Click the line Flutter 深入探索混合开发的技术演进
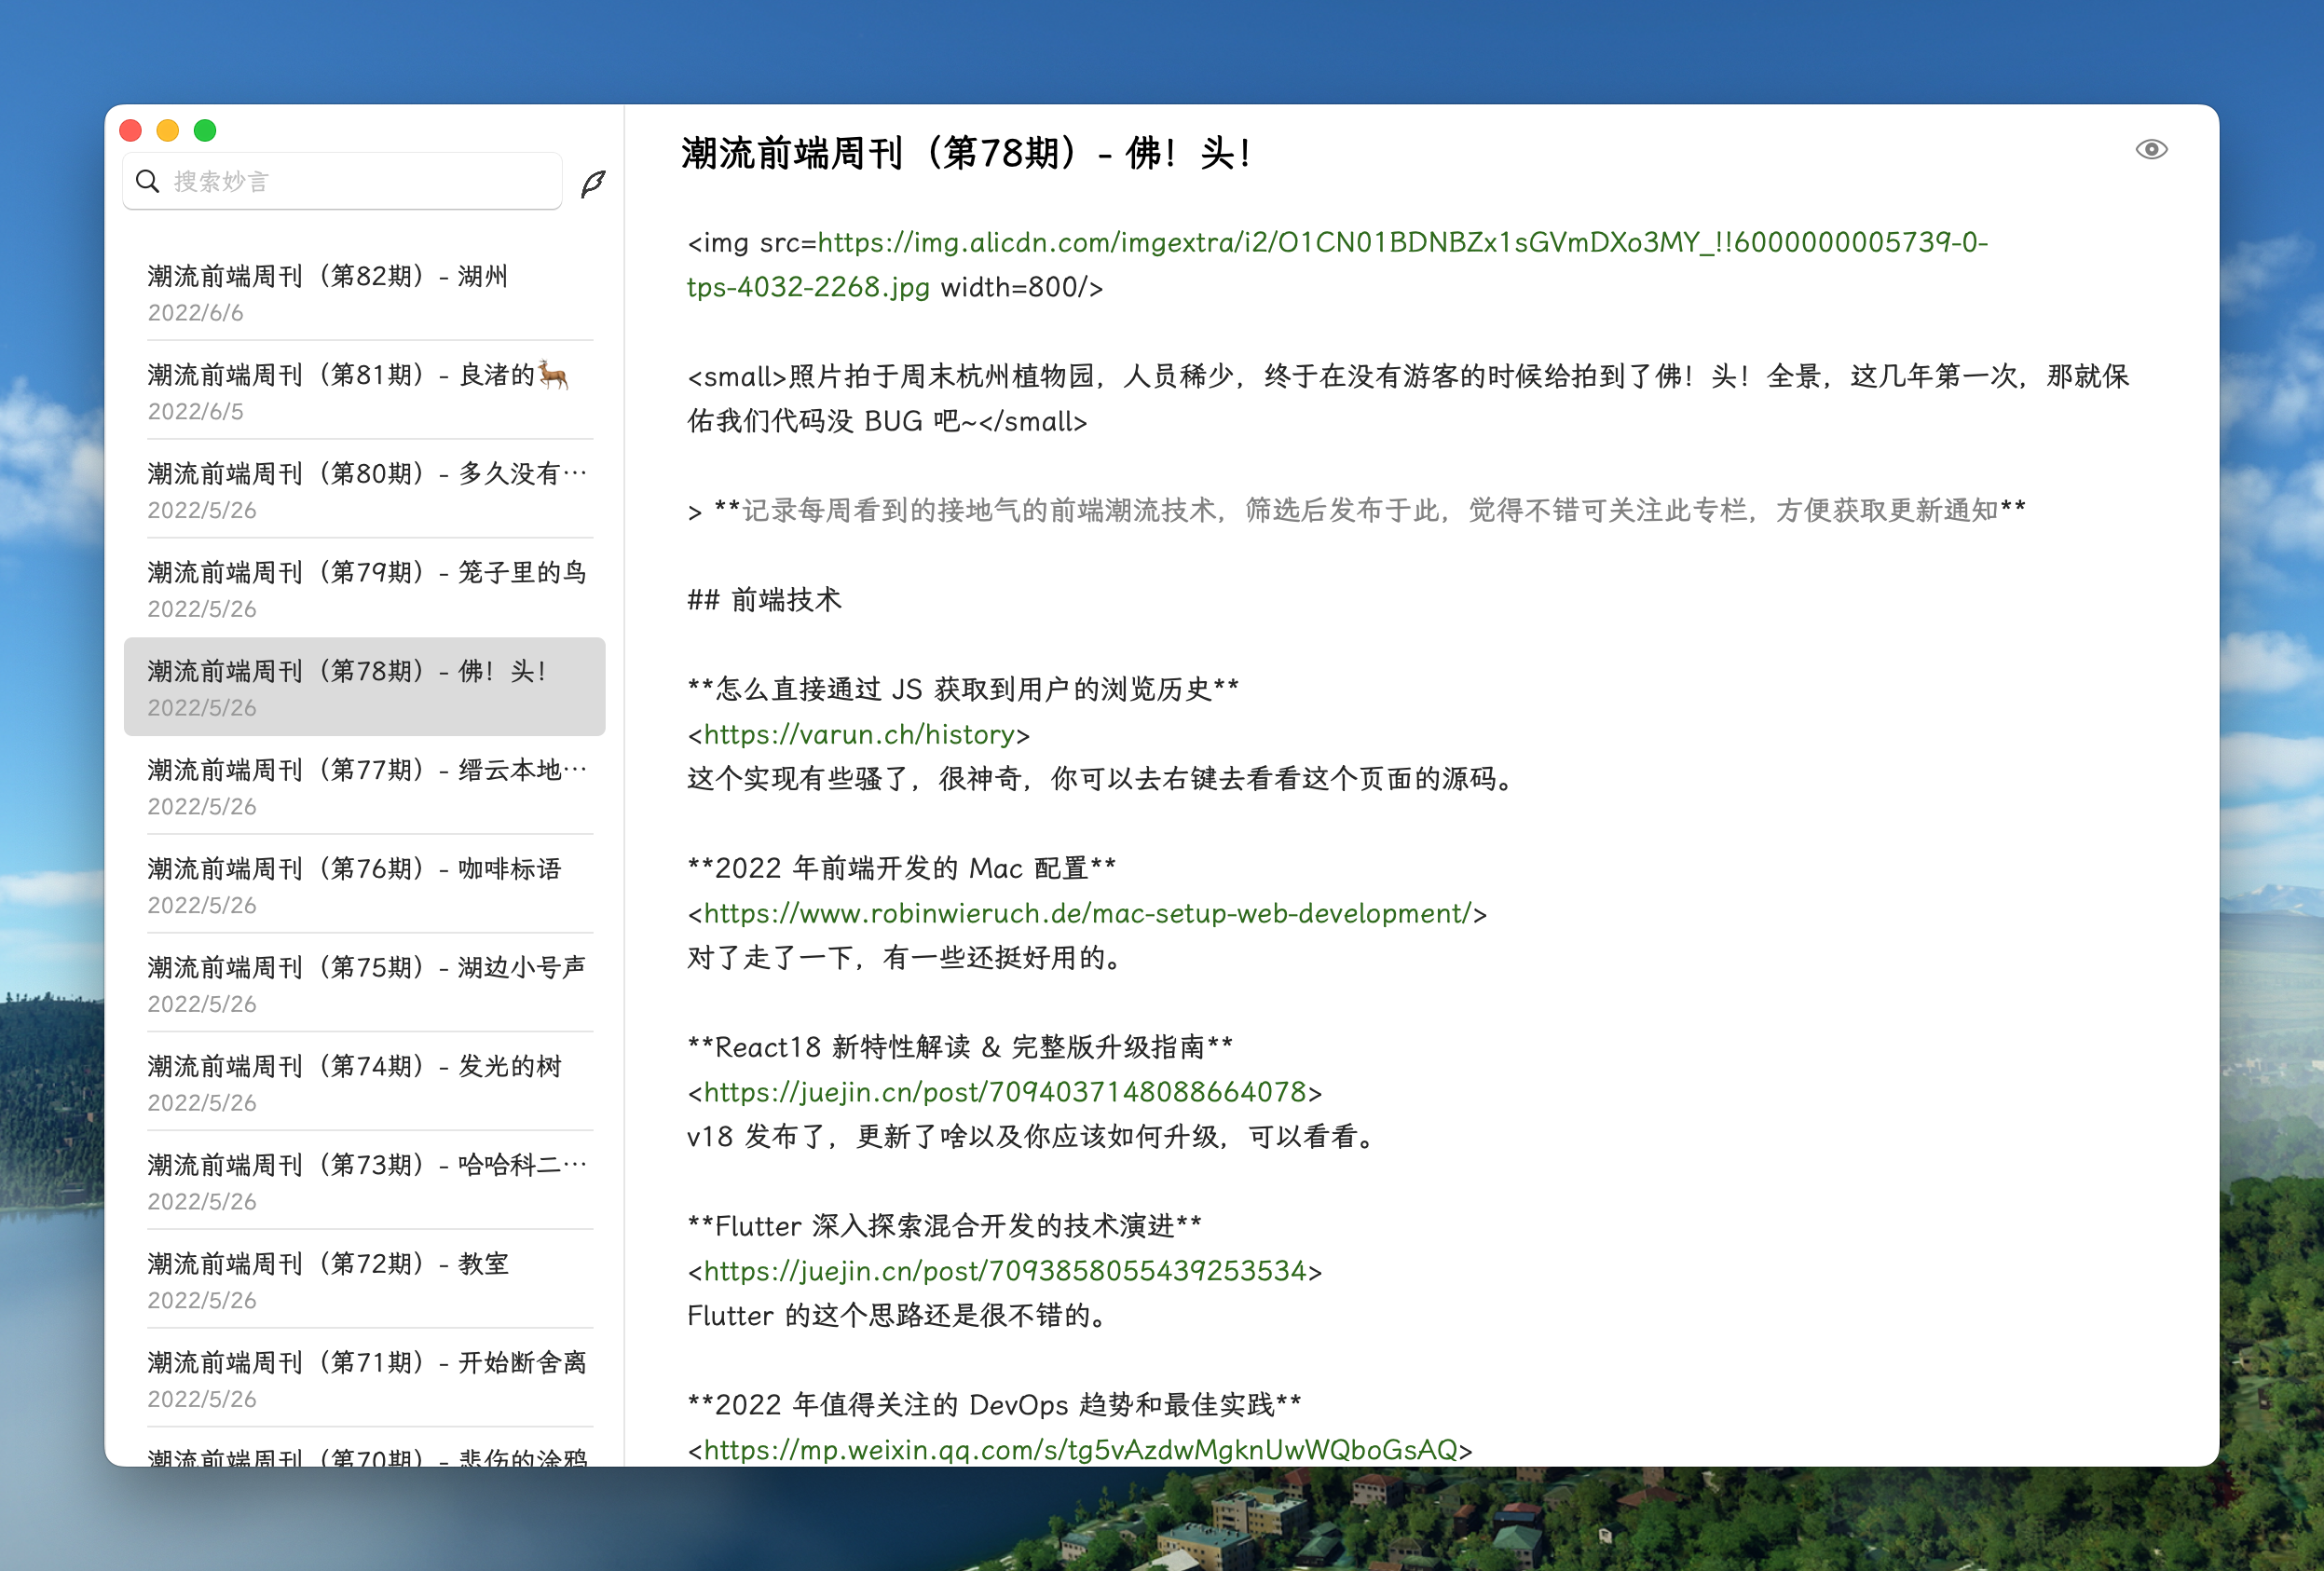The width and height of the screenshot is (2324, 1571). pos(944,1226)
